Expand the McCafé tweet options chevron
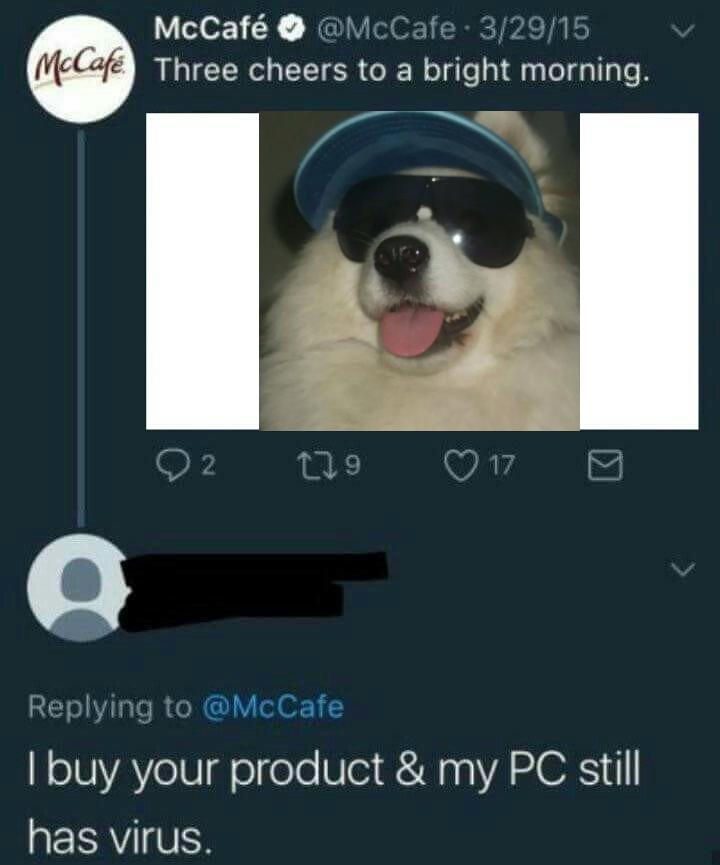Screen dimensions: 720x865 pyautogui.click(x=683, y=31)
